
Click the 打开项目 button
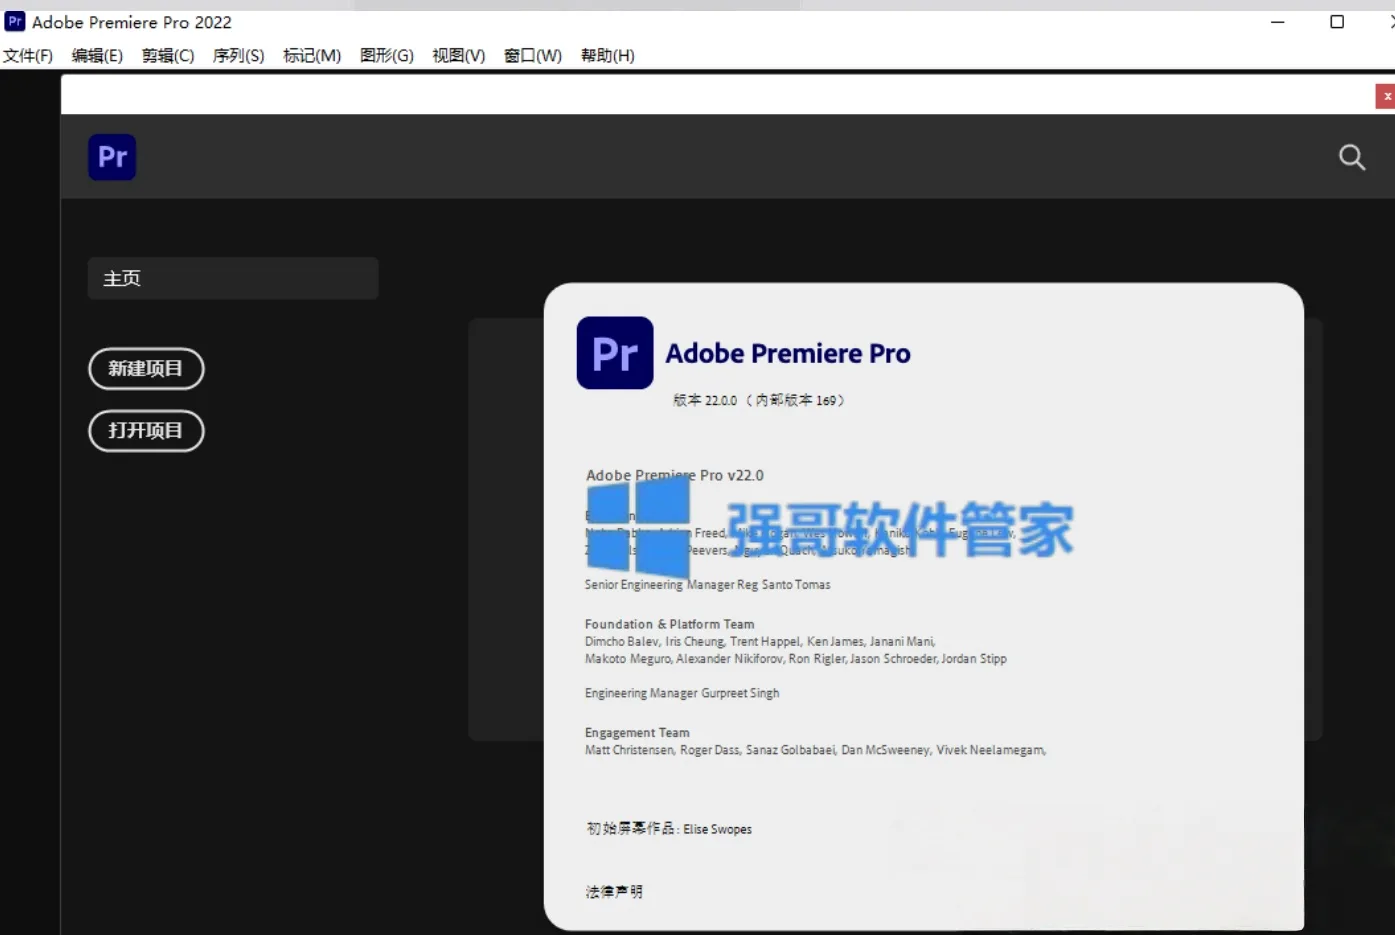pos(146,431)
